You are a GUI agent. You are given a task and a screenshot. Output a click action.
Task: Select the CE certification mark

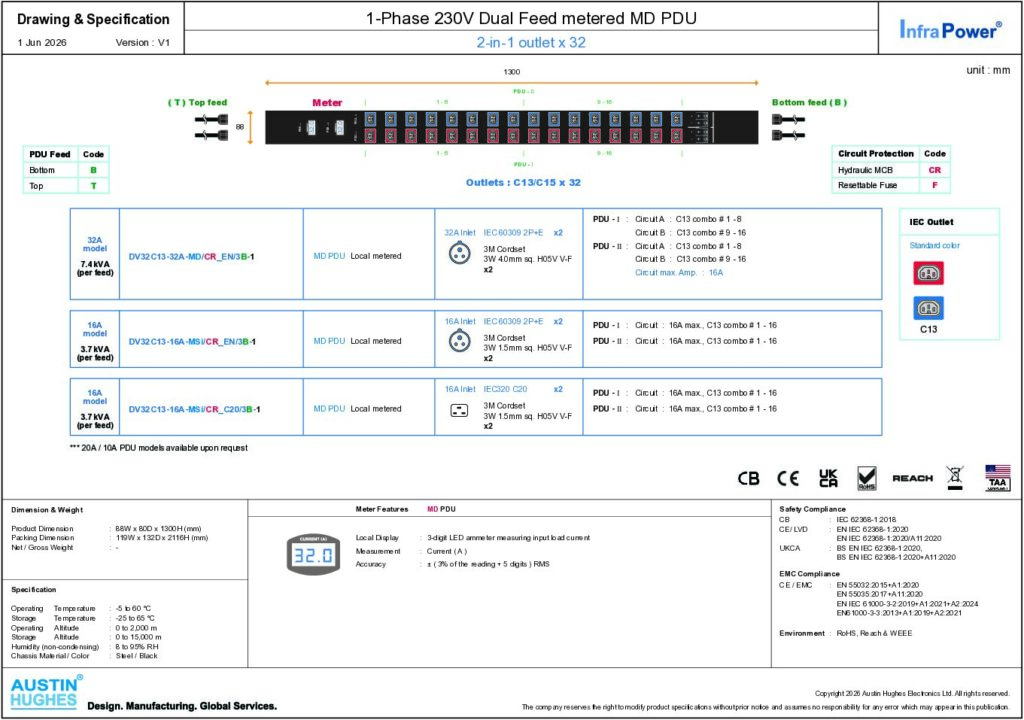click(x=788, y=478)
